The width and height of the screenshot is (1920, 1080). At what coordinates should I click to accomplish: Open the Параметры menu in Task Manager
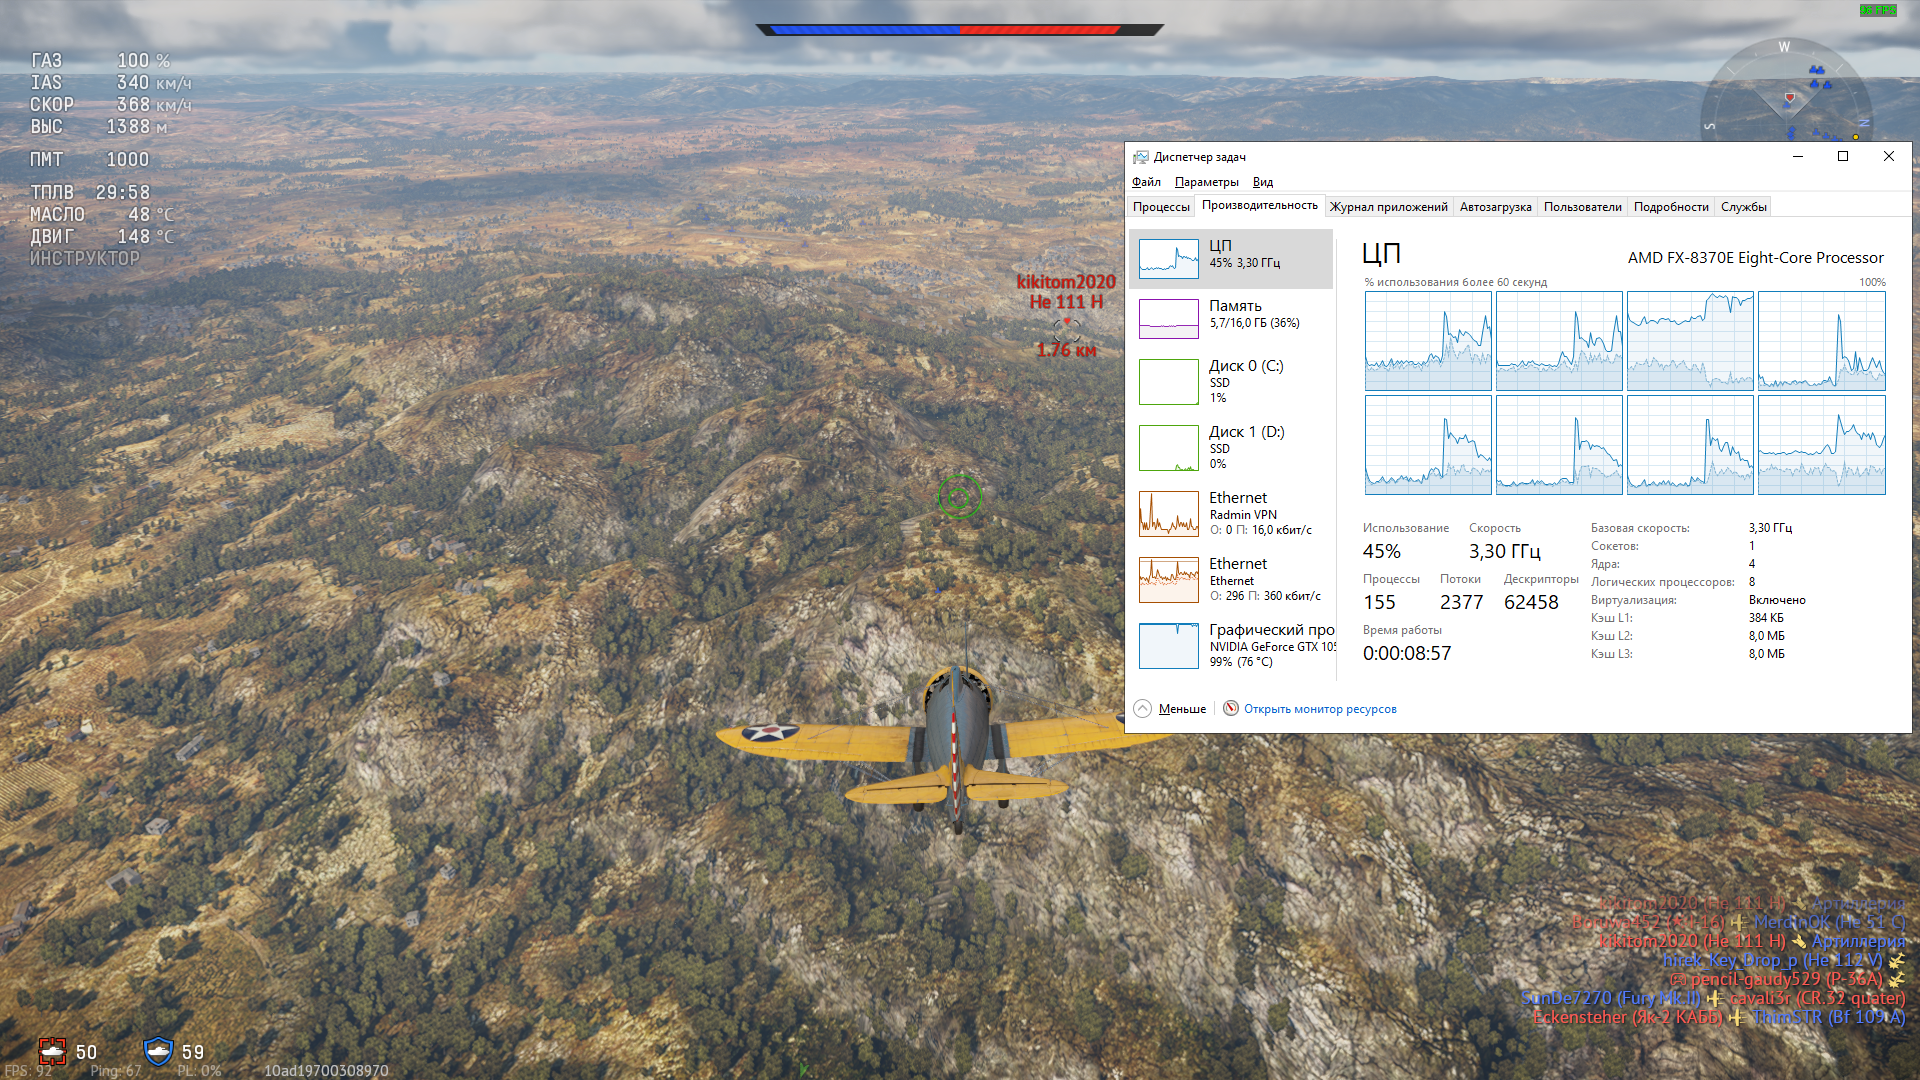point(1206,182)
